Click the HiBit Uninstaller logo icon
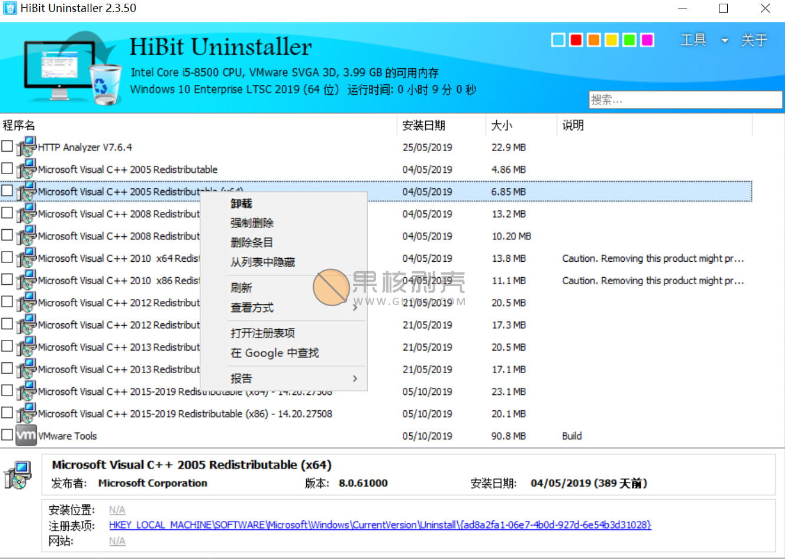This screenshot has height=559, width=785. point(64,68)
